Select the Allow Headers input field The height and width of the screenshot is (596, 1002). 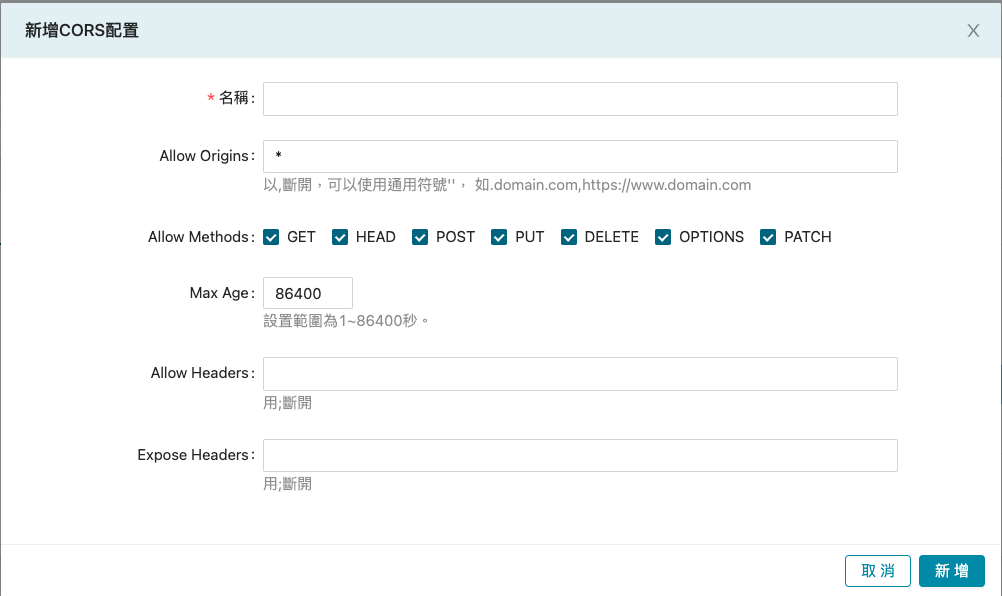pyautogui.click(x=580, y=374)
